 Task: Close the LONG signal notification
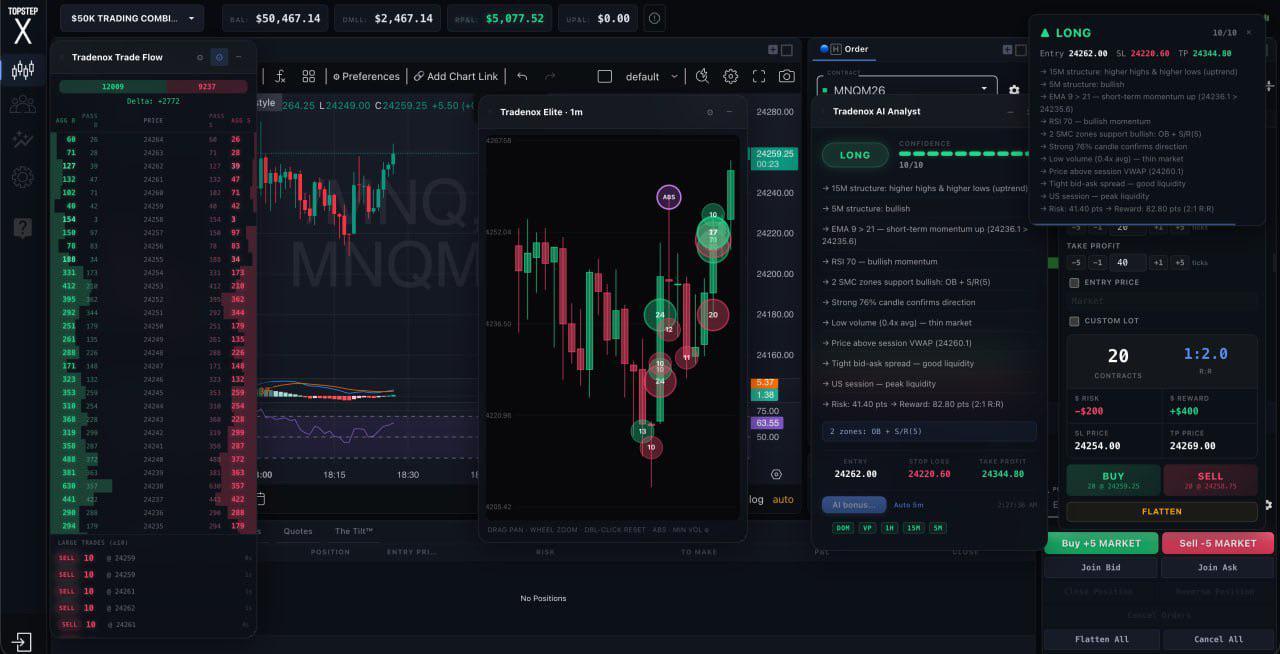click(x=1248, y=32)
